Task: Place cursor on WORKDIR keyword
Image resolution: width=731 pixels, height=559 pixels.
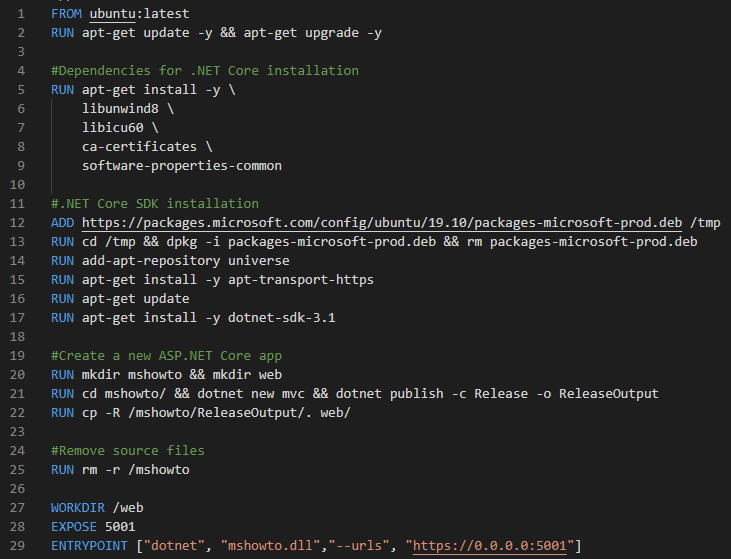Action: coord(78,508)
